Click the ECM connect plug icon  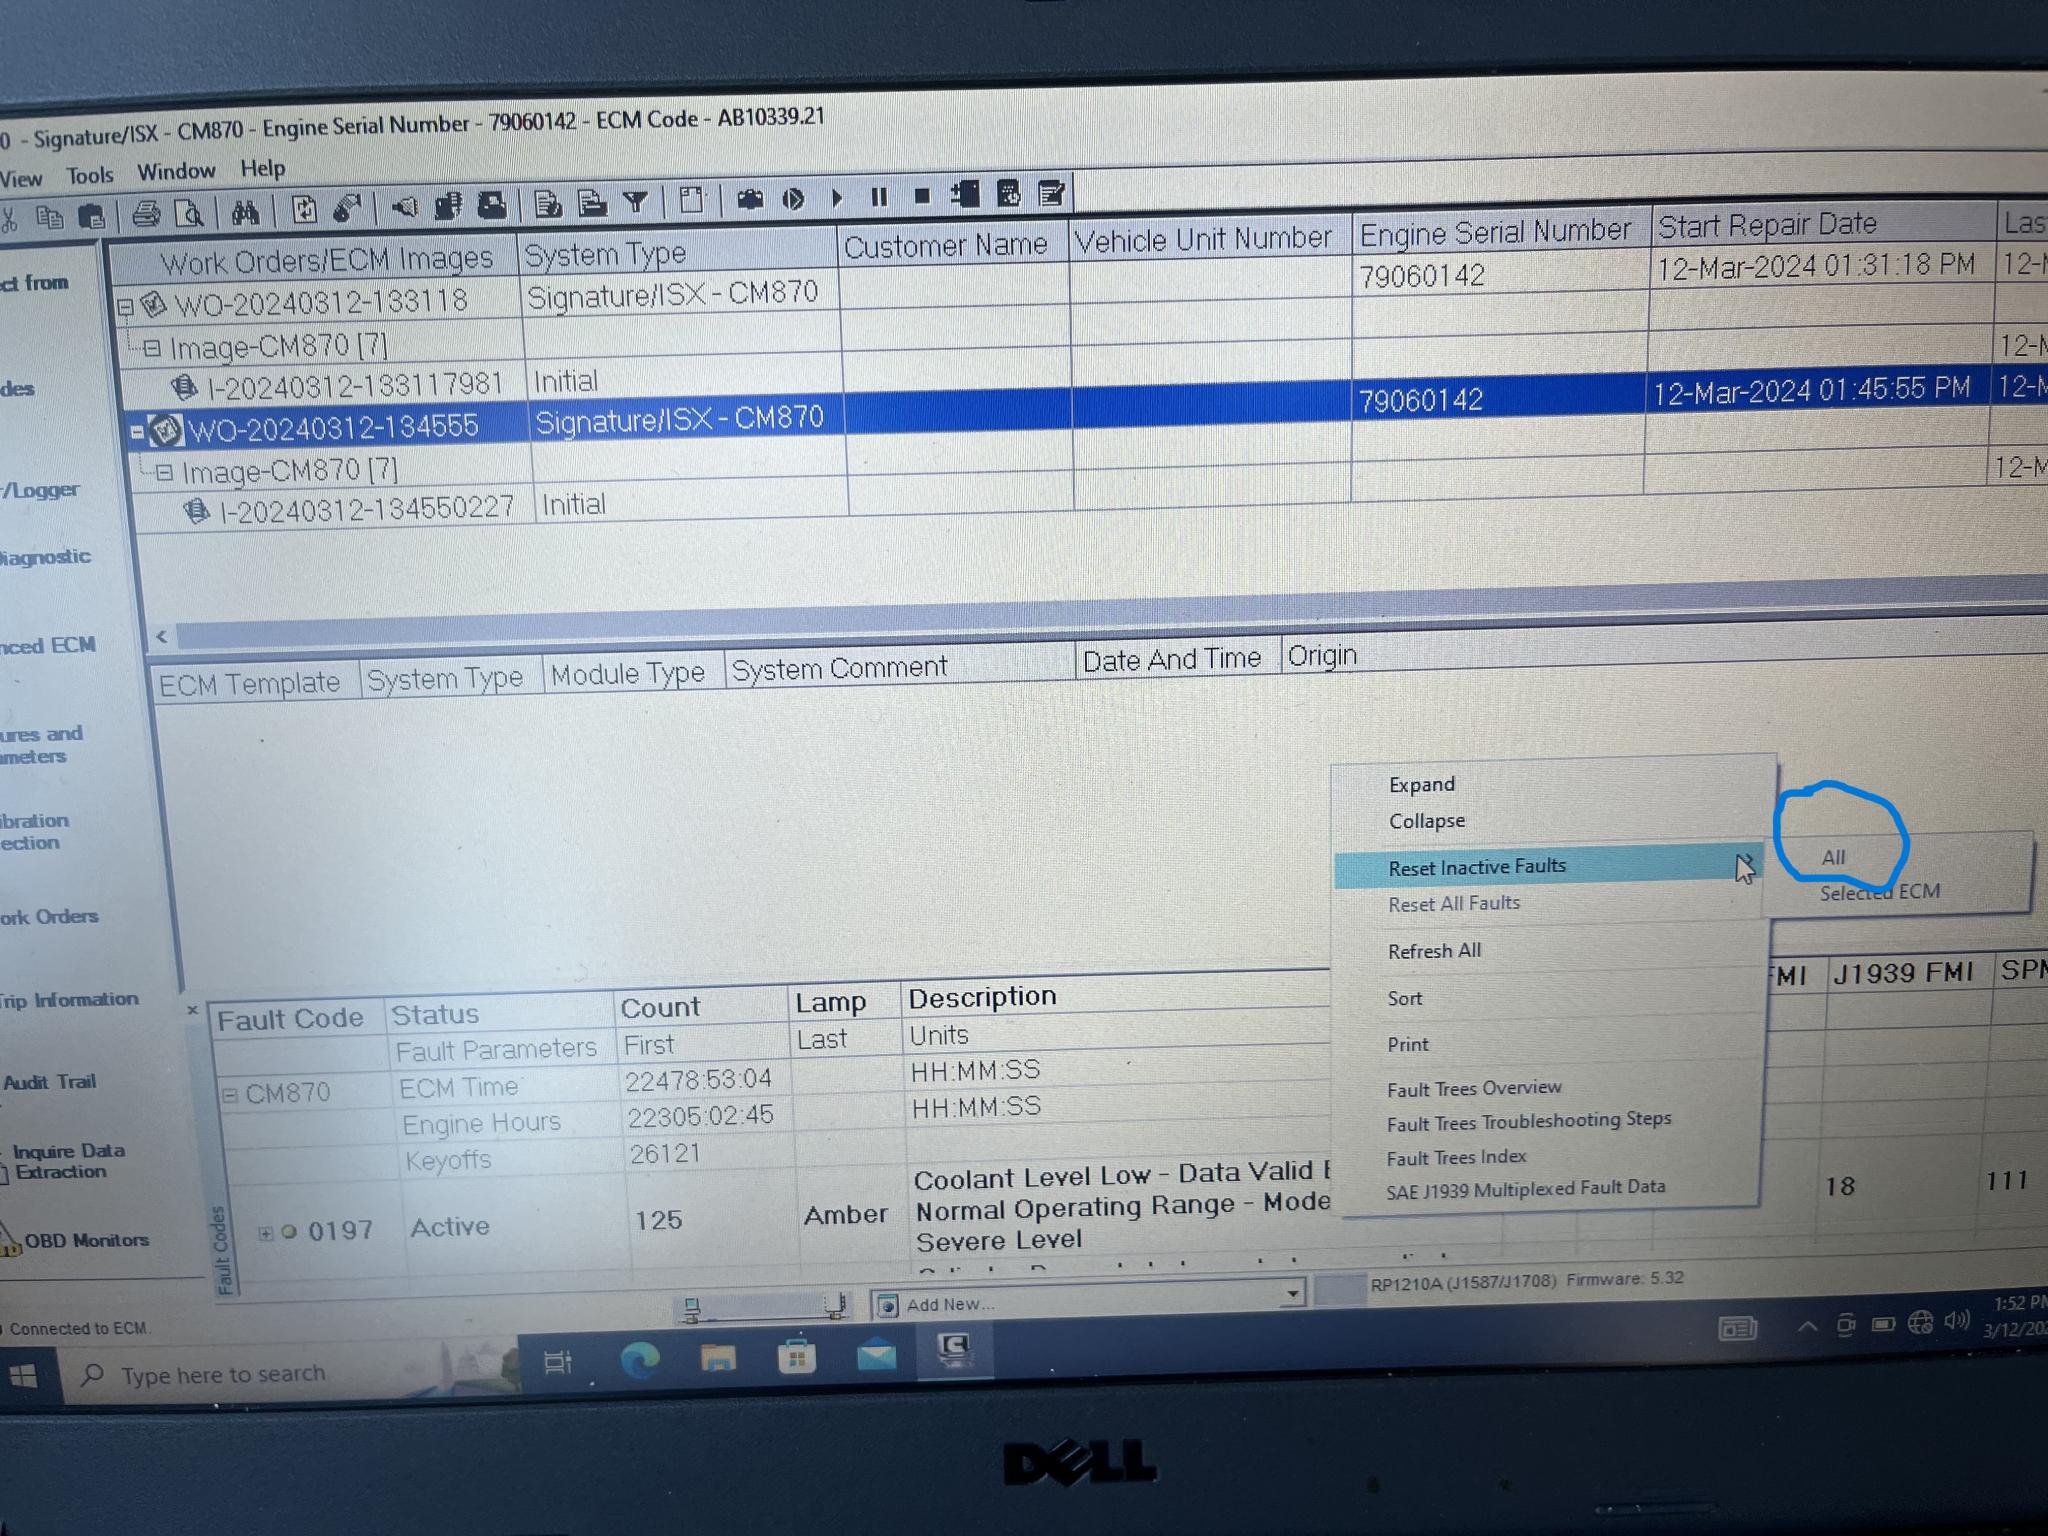(x=347, y=209)
